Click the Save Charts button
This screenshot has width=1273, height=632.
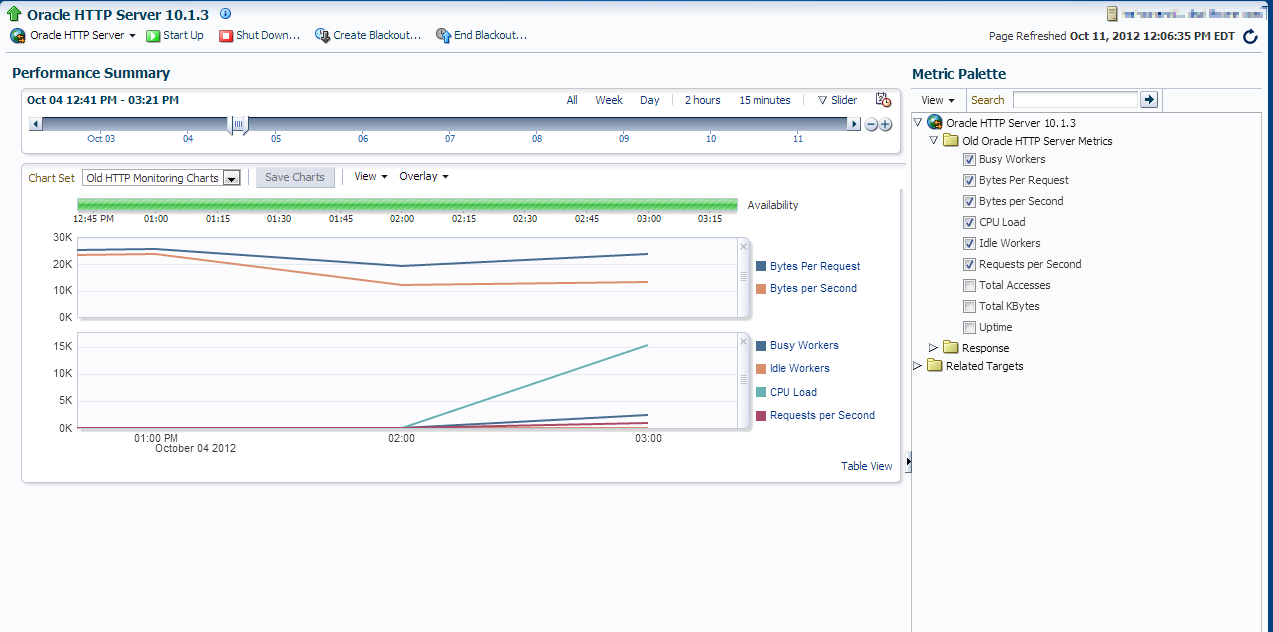pos(295,177)
